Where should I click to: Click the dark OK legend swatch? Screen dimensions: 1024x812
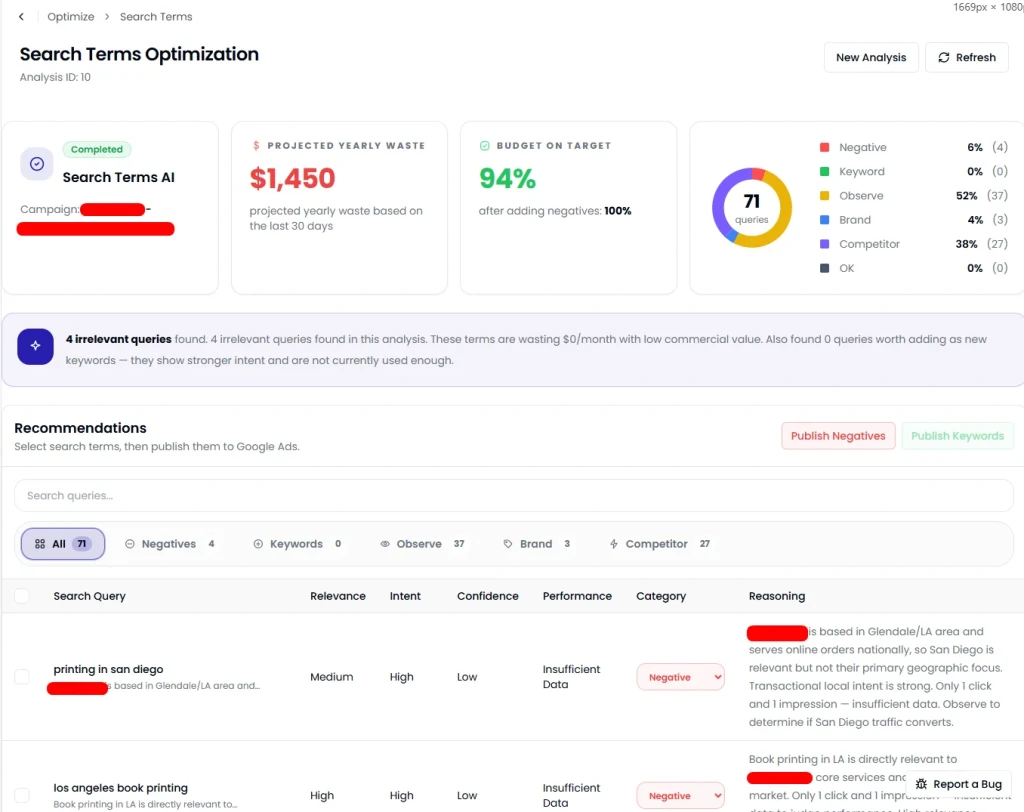click(x=825, y=268)
